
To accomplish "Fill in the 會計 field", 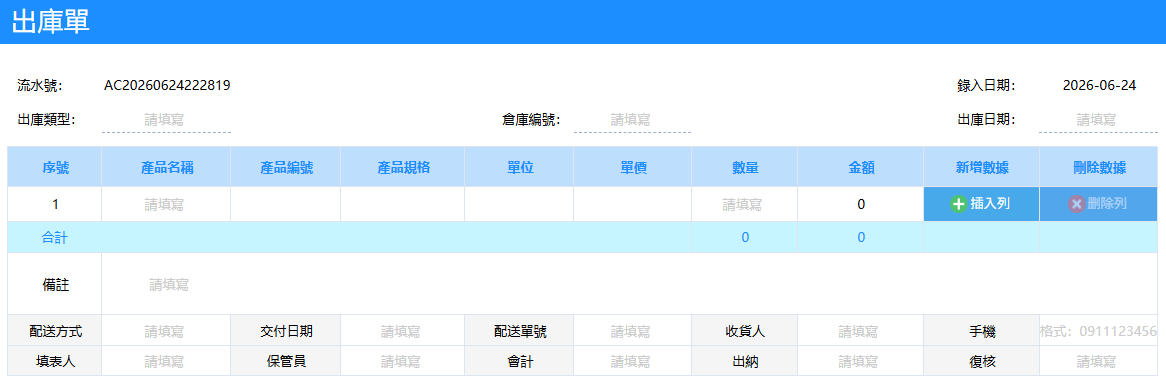I will coord(632,361).
